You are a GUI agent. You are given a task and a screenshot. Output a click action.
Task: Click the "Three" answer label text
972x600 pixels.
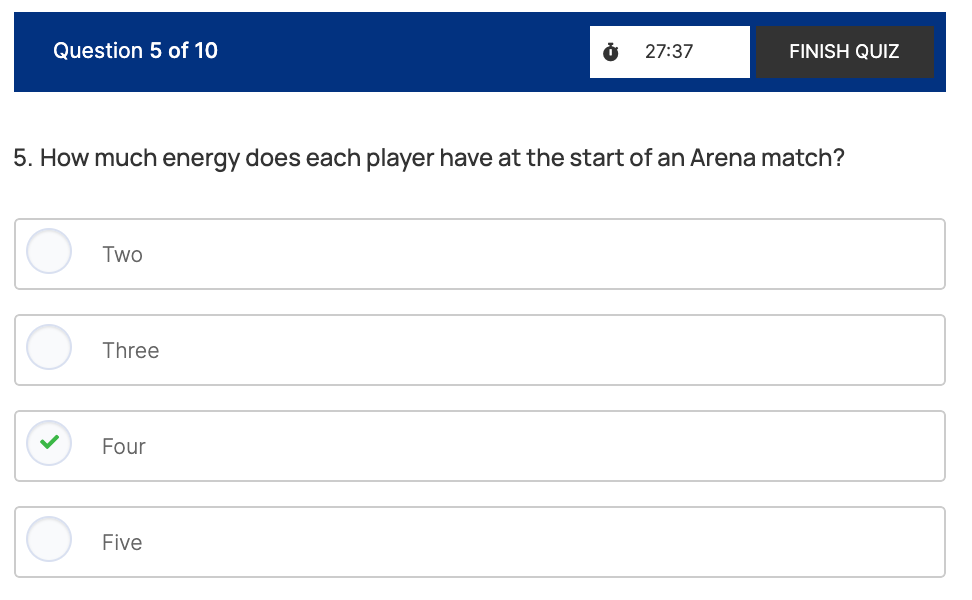tap(130, 351)
